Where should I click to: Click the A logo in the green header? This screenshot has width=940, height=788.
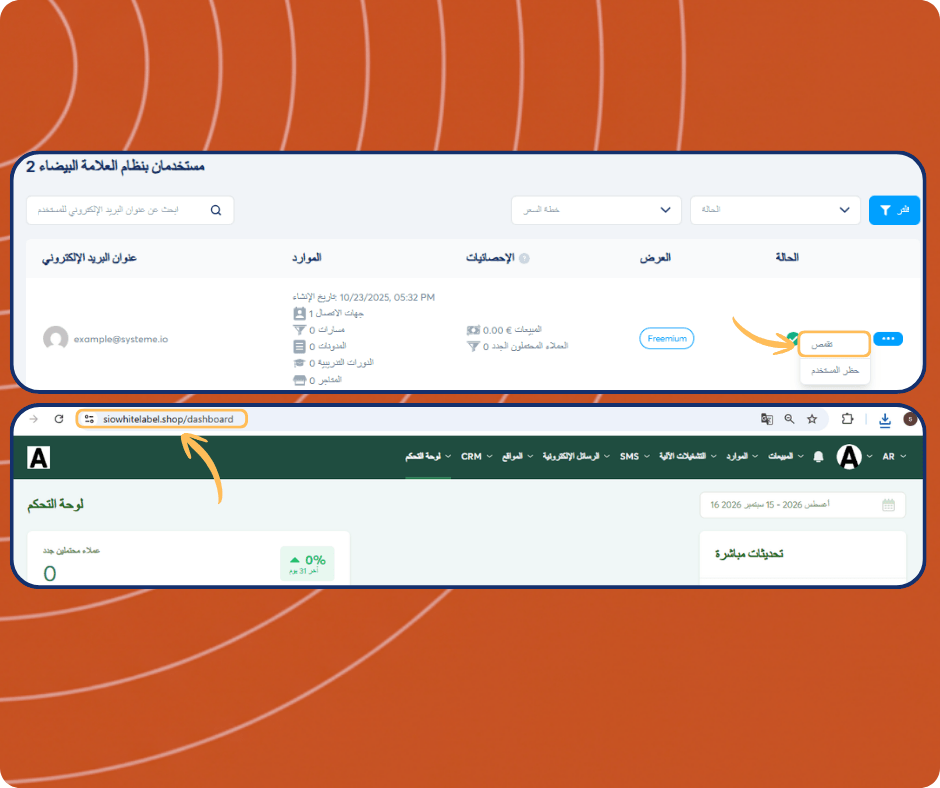click(38, 458)
